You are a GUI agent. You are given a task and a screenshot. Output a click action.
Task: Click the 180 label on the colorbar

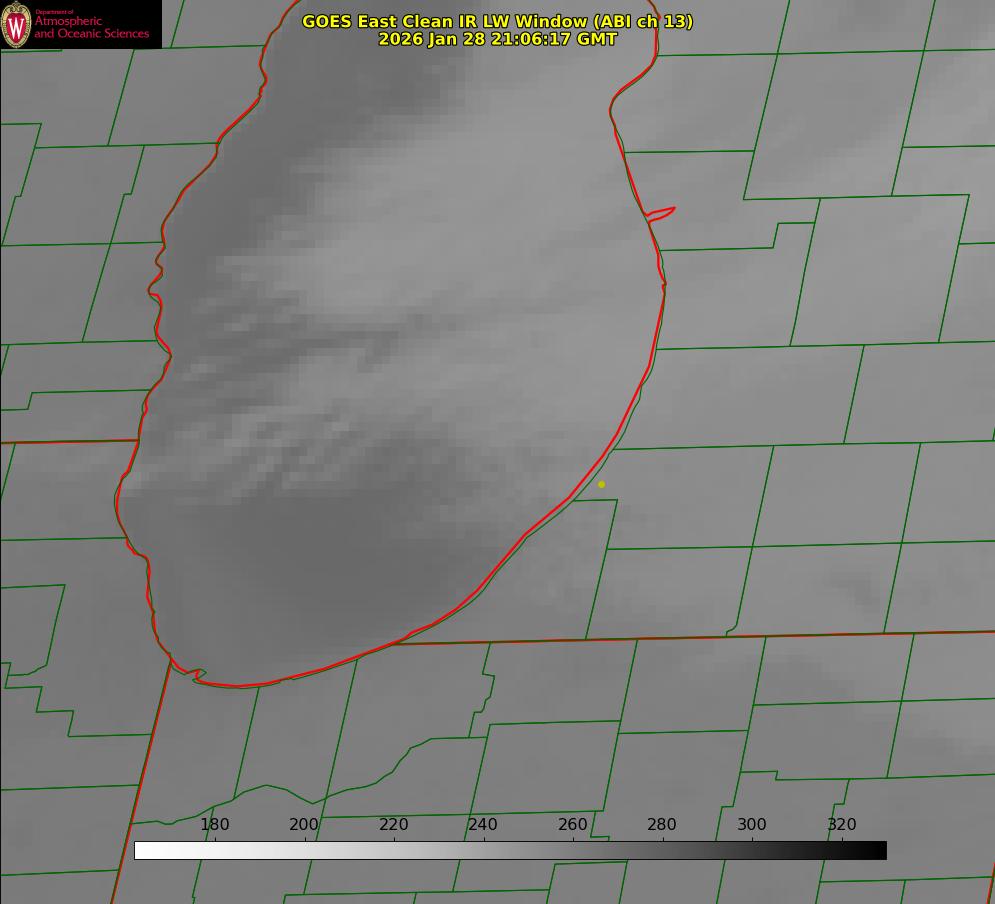click(215, 825)
